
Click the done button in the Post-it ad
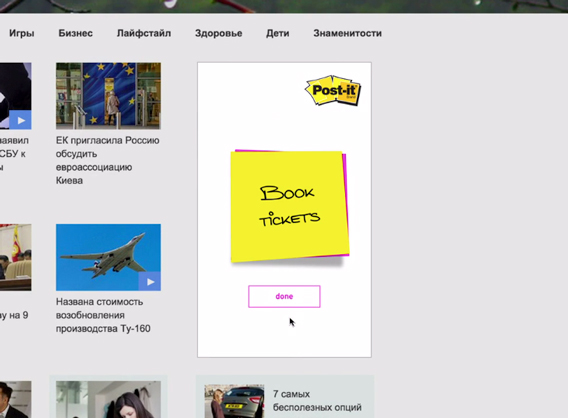284,296
